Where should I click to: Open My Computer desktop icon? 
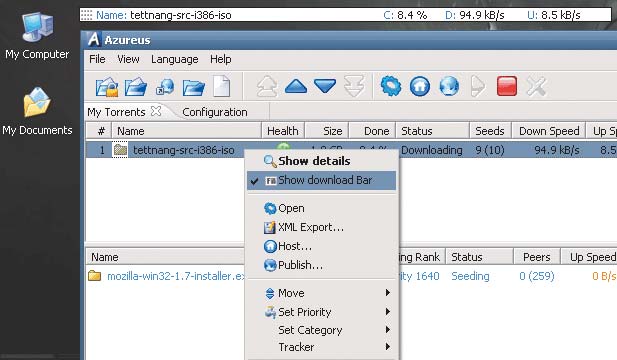pos(37,35)
